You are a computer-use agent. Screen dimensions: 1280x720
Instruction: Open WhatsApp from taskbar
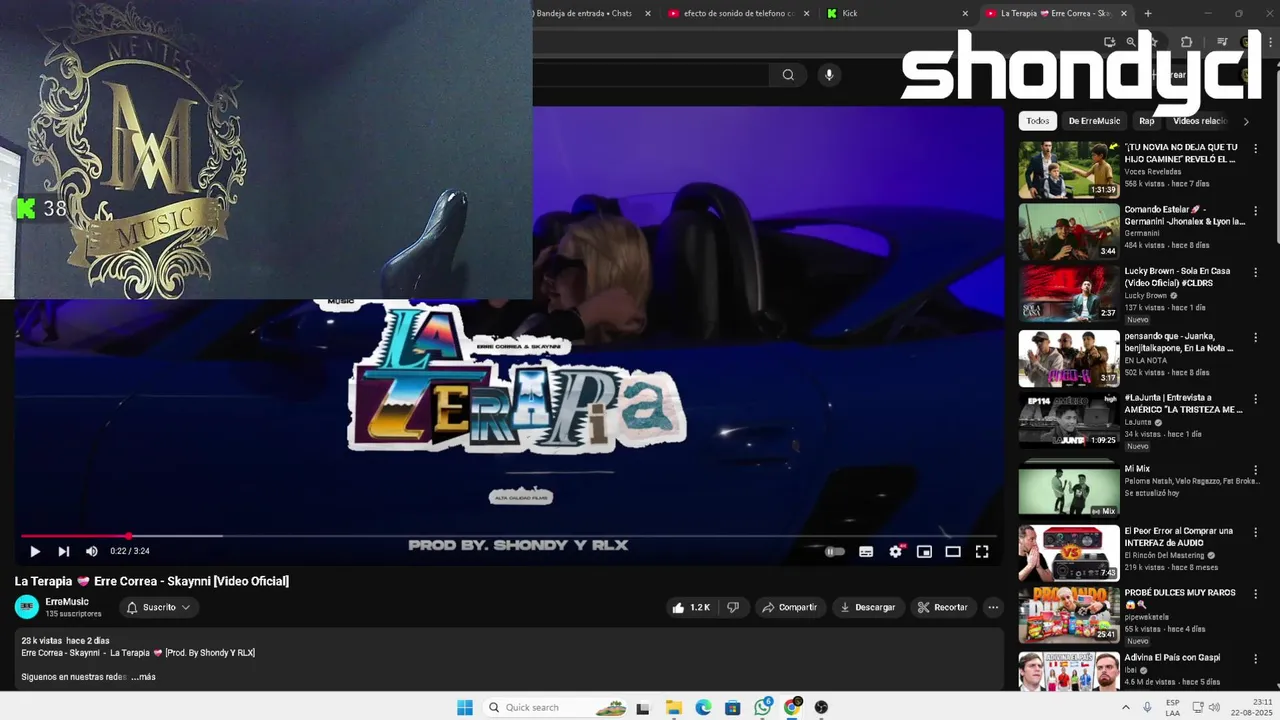point(763,707)
